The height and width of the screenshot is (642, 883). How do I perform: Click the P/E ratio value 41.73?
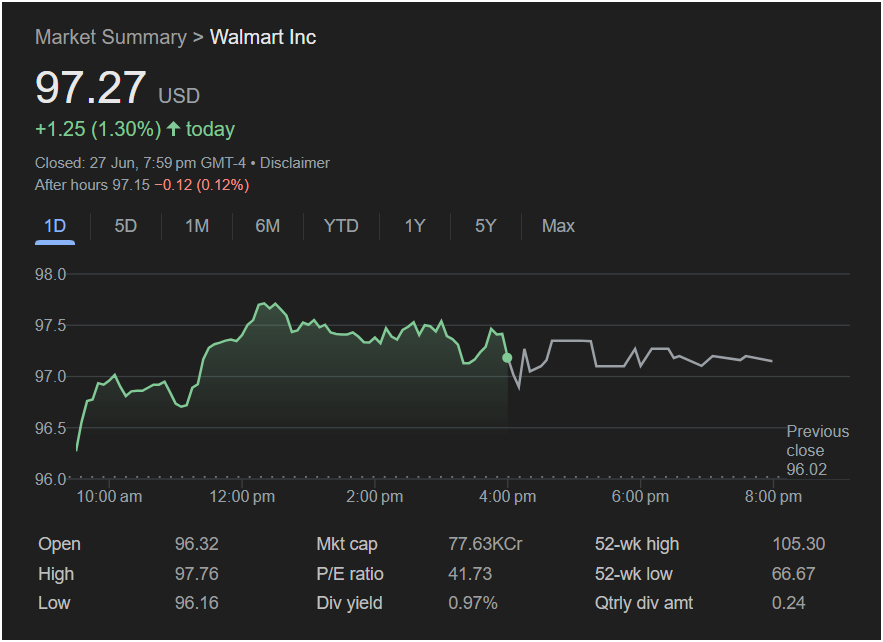470,574
